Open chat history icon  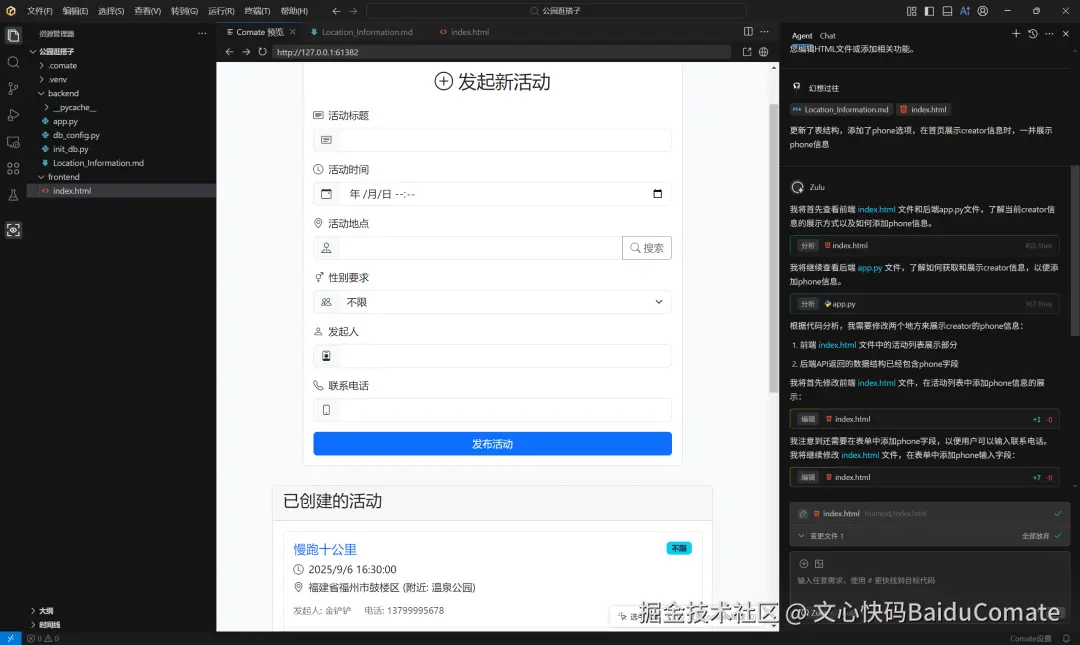click(x=1032, y=34)
